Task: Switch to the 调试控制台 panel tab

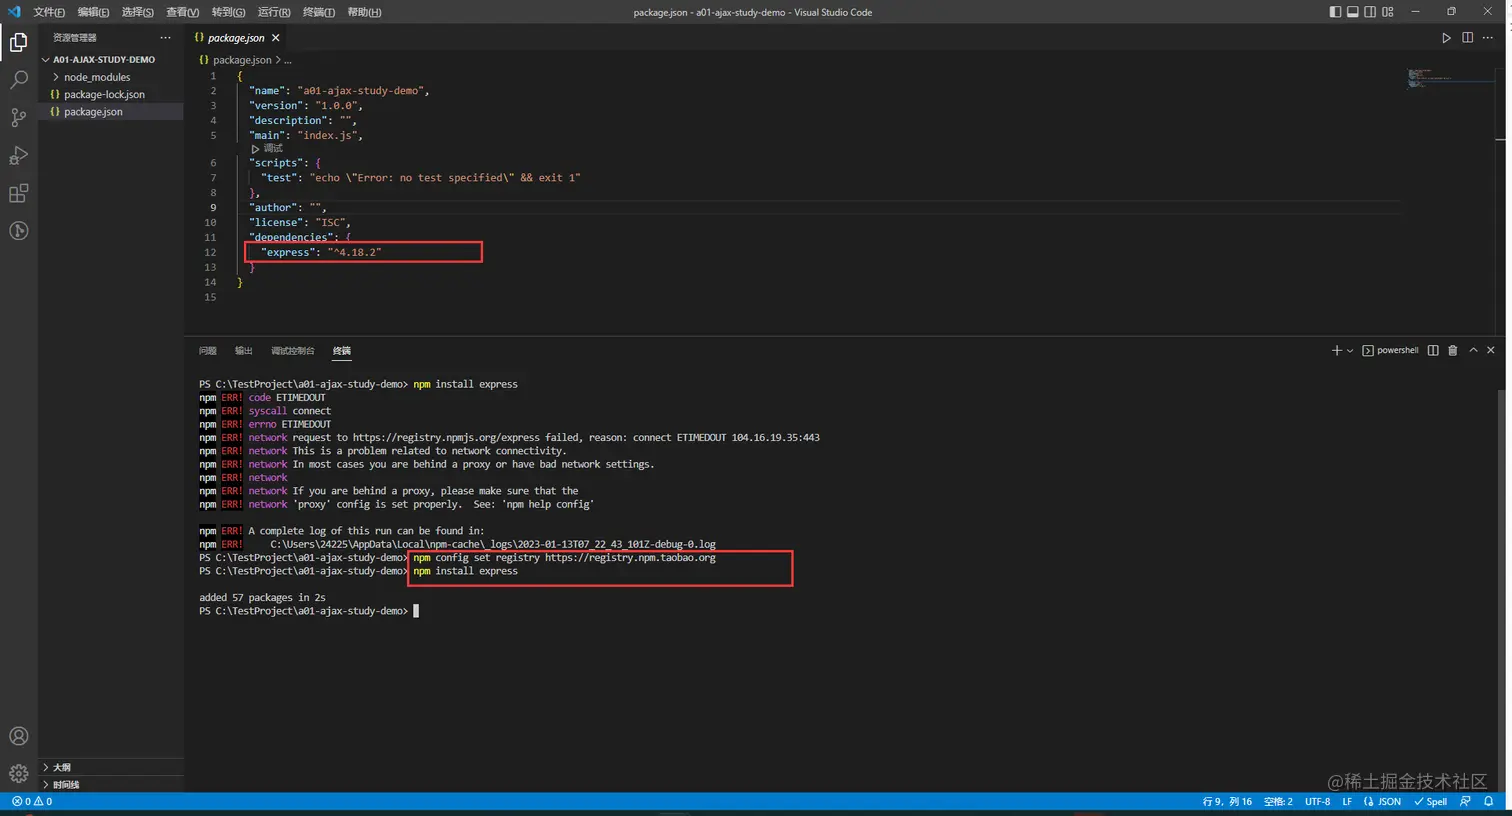Action: [293, 351]
